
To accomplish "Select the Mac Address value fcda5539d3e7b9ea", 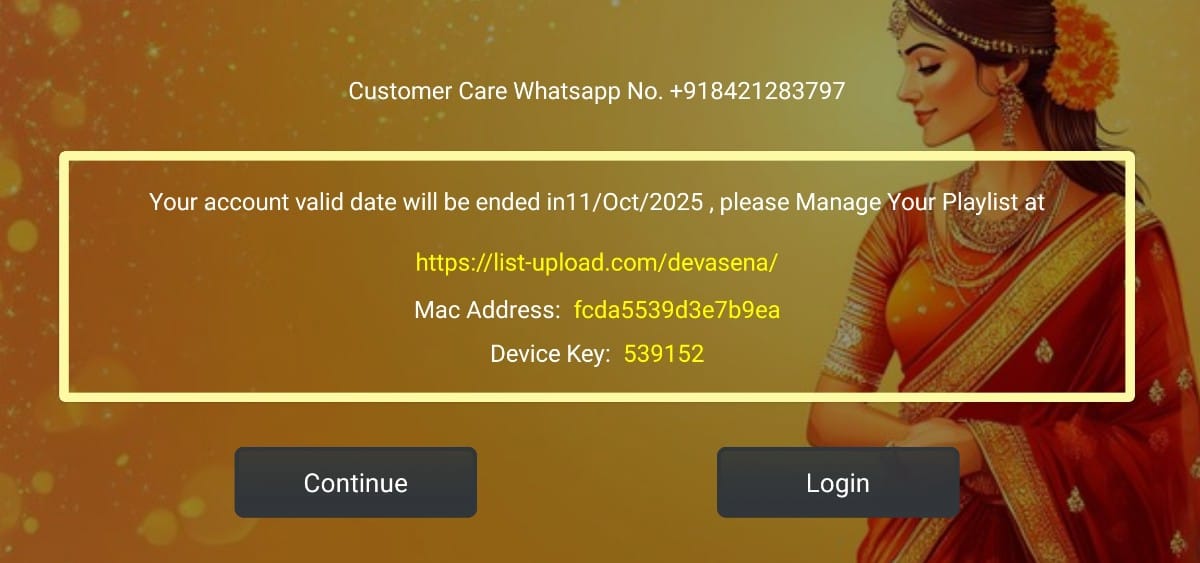I will coord(677,310).
